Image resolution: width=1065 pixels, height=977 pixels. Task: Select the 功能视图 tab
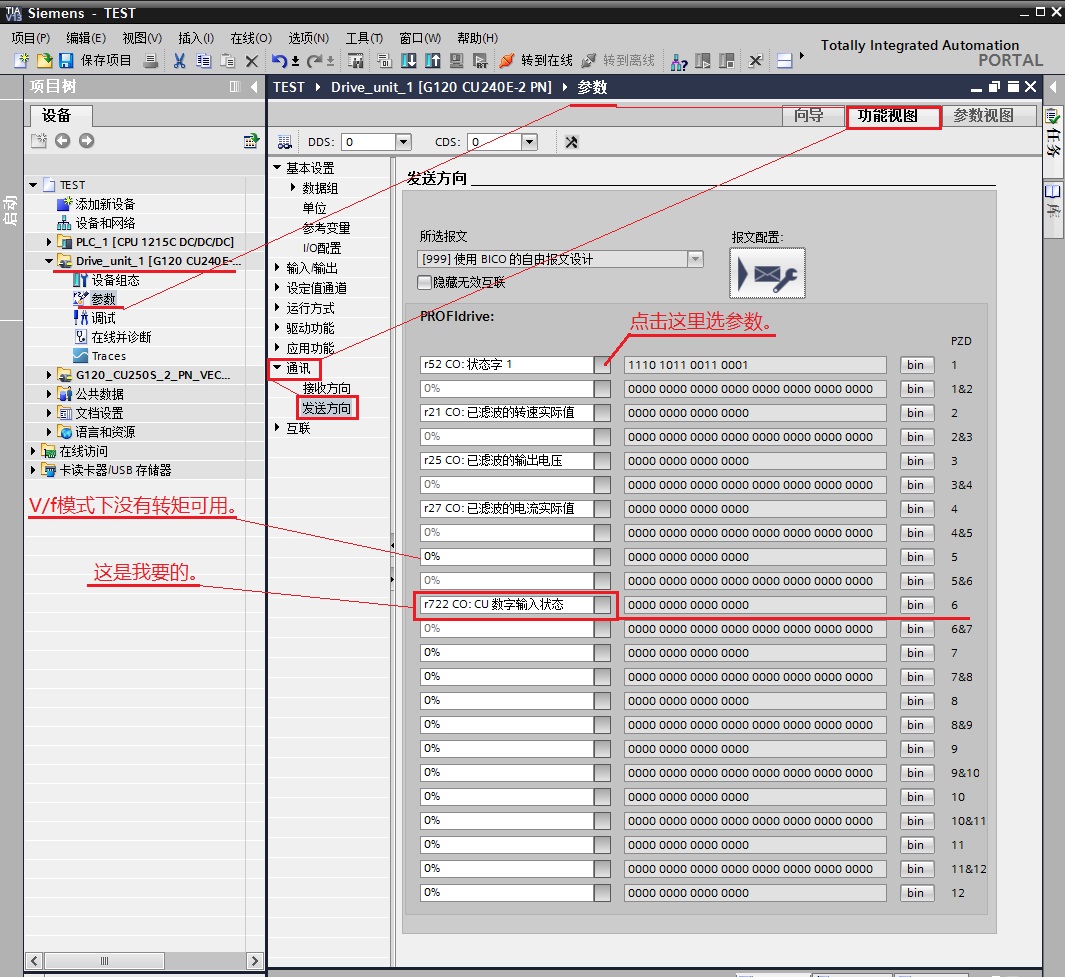click(x=892, y=116)
